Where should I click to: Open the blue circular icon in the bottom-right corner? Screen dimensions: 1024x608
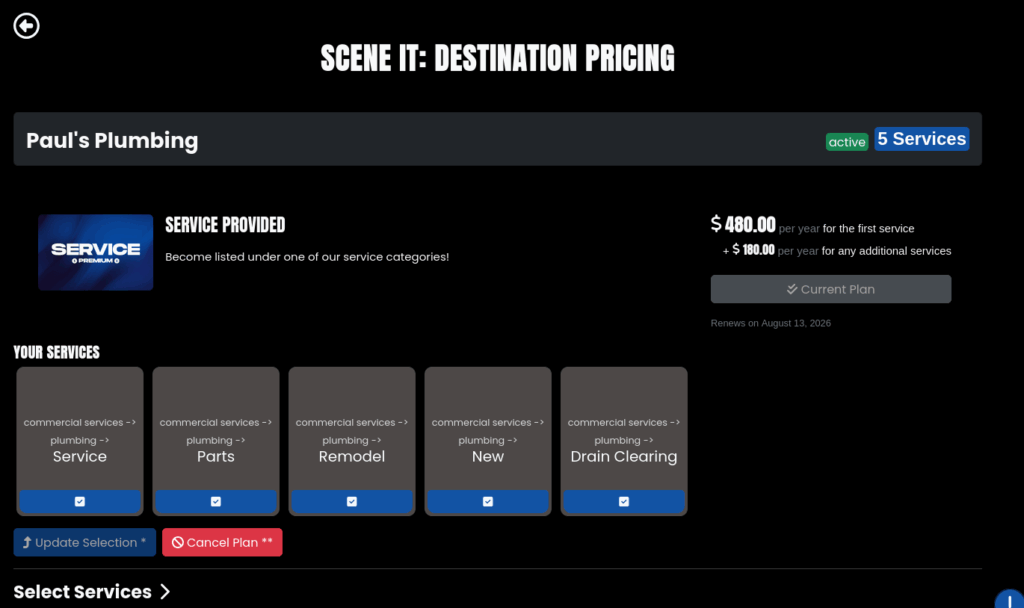[1010, 597]
